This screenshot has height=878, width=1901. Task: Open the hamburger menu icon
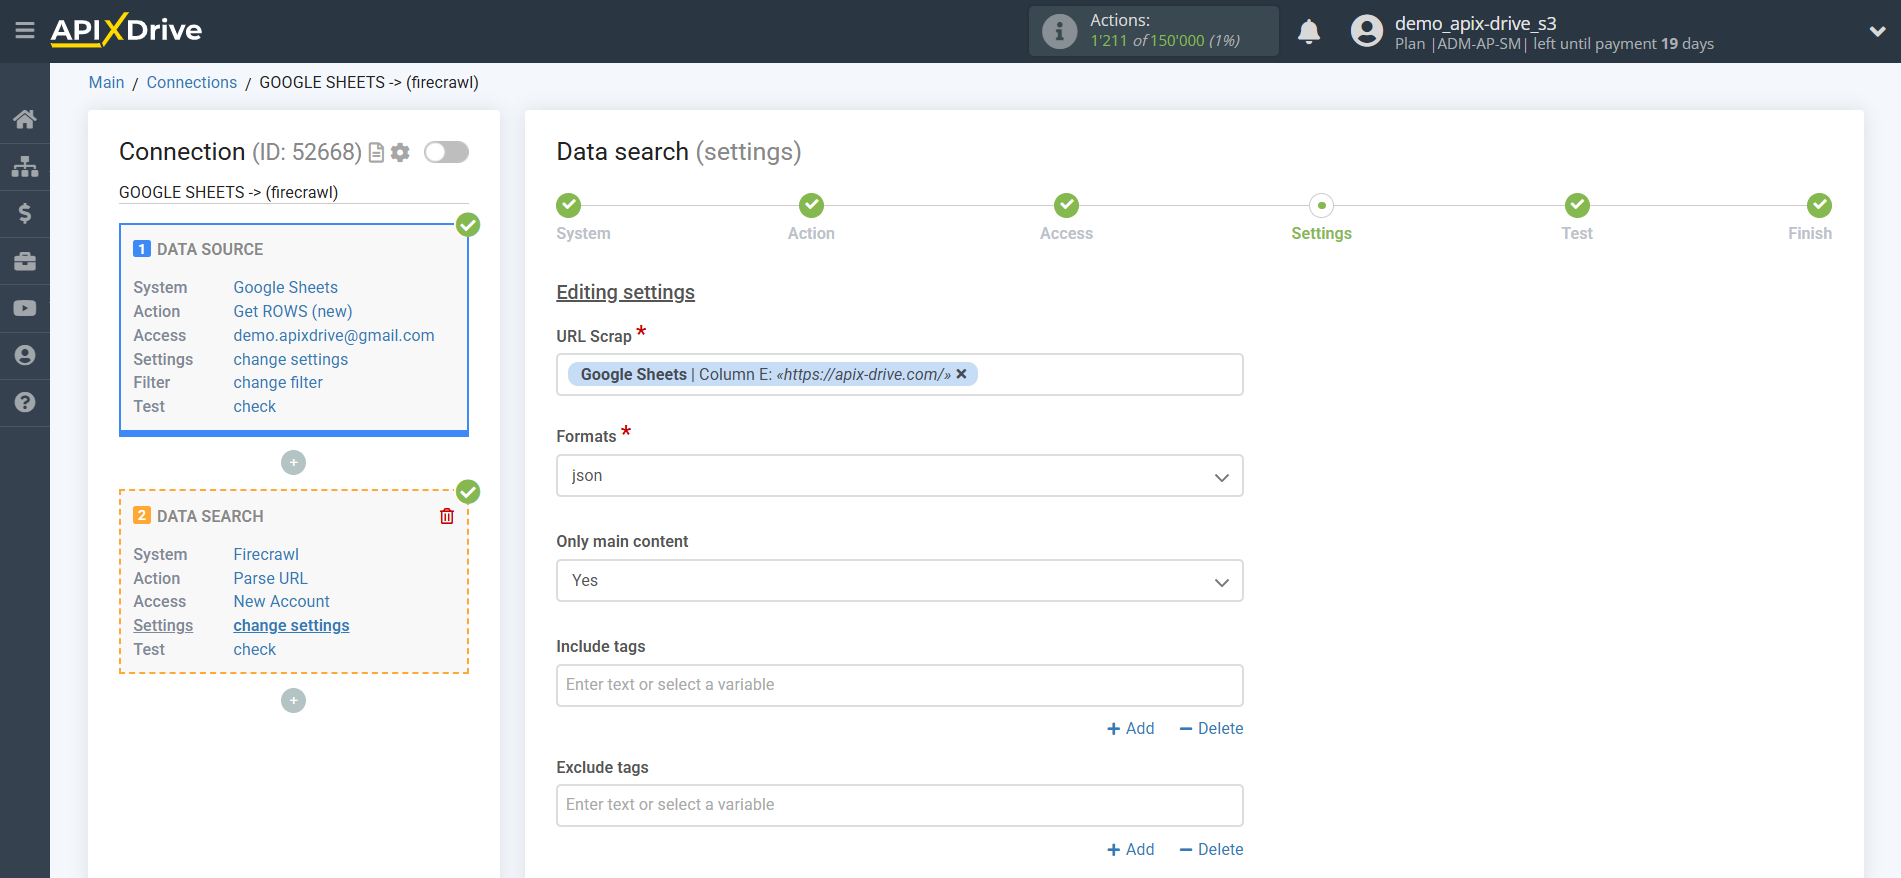coord(25,31)
